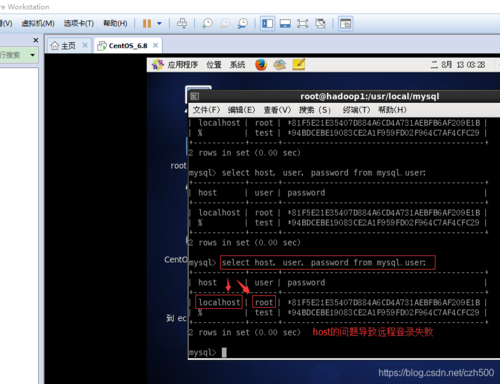Launch Firefox from the CentOS panel
The height and width of the screenshot is (384, 500).
pos(261,65)
